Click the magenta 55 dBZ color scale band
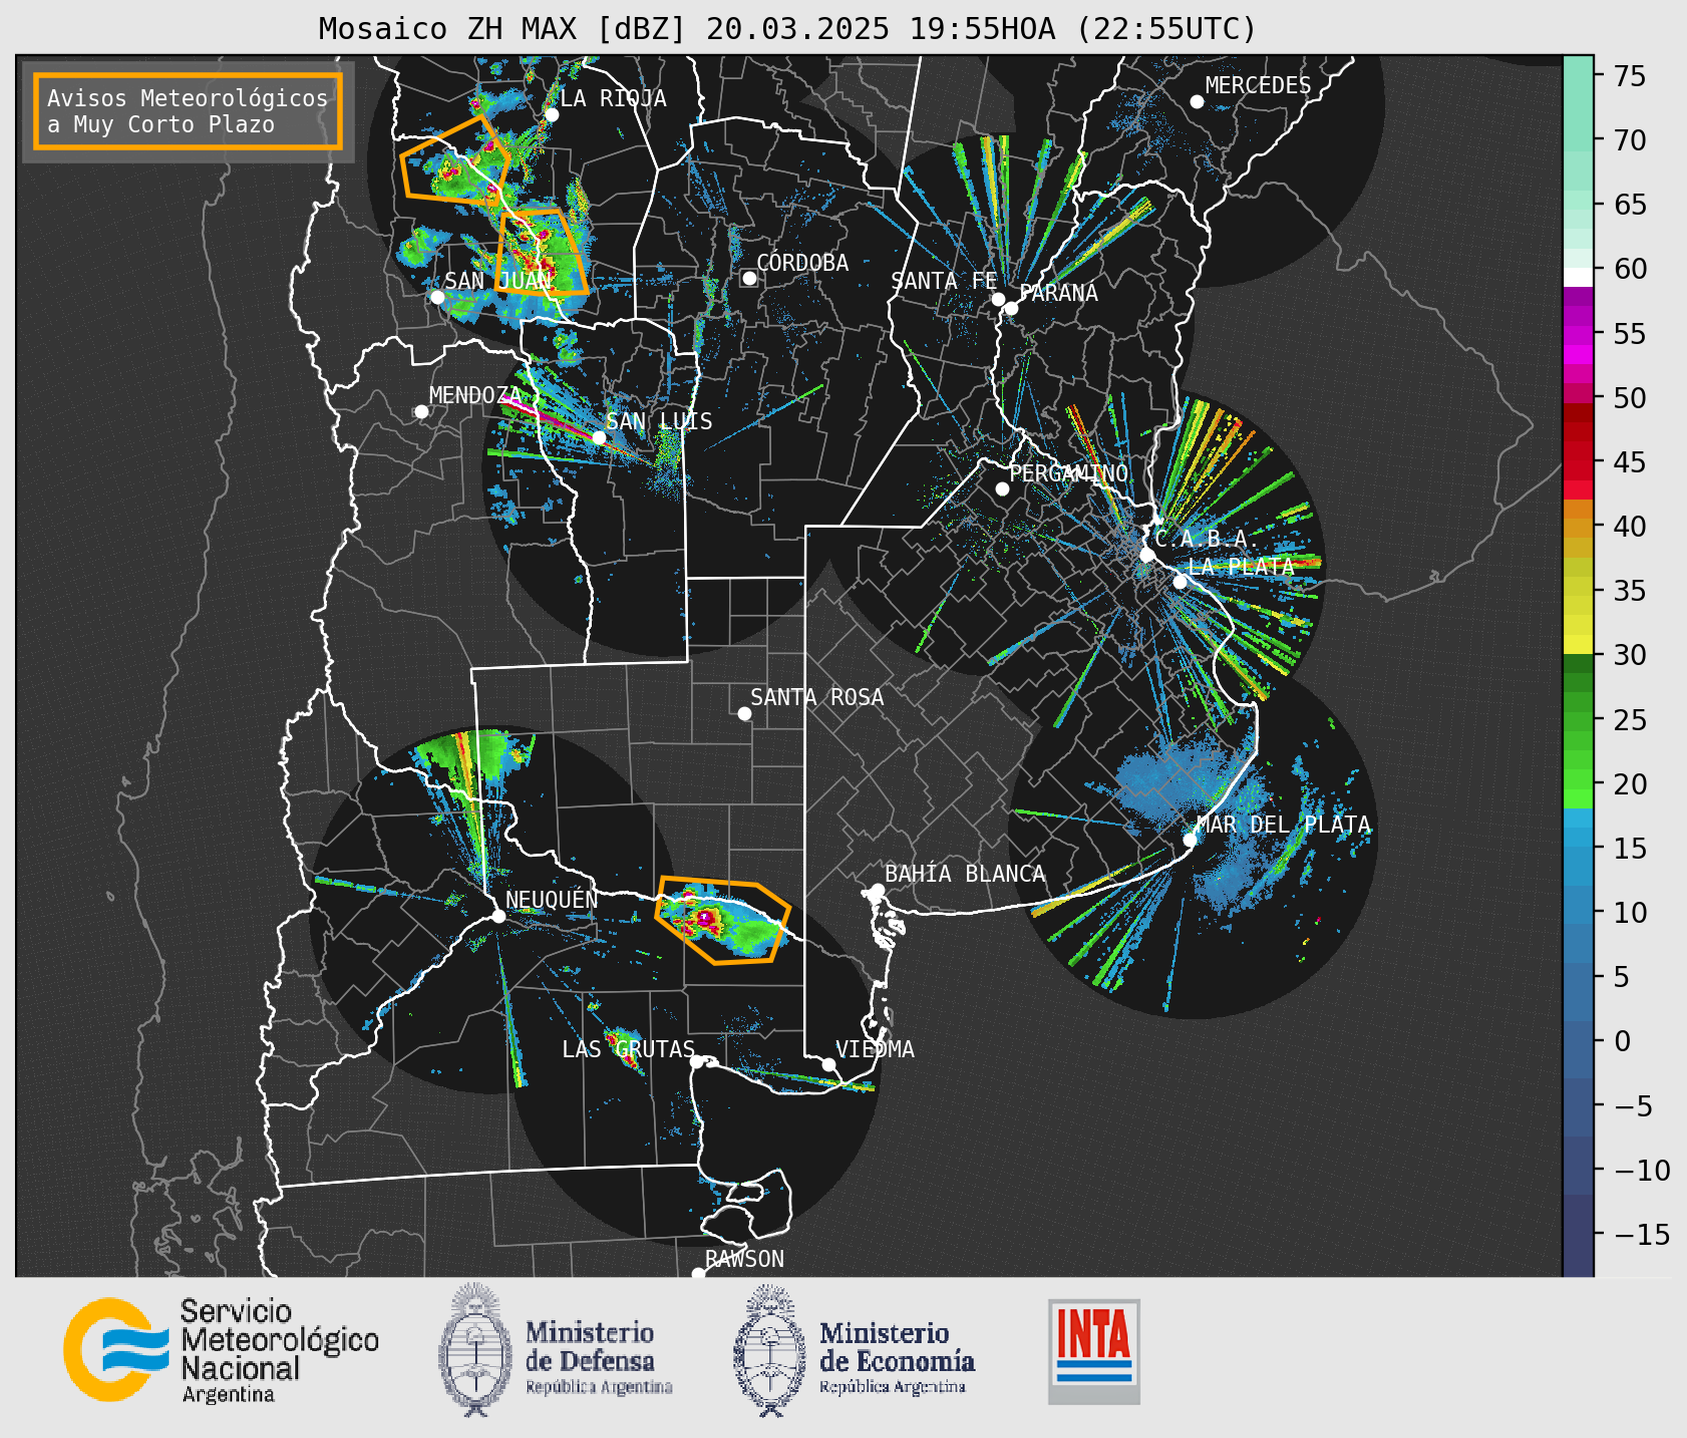This screenshot has width=1687, height=1438. coord(1578,334)
